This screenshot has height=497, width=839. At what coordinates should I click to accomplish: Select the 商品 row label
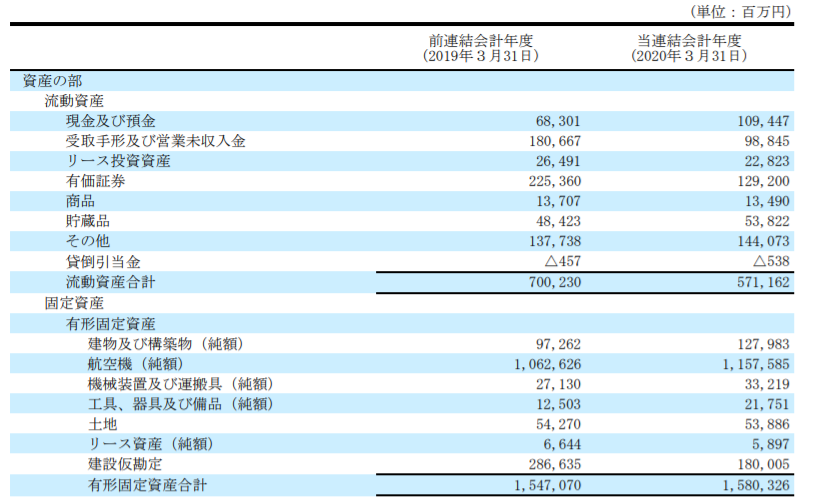coord(80,201)
